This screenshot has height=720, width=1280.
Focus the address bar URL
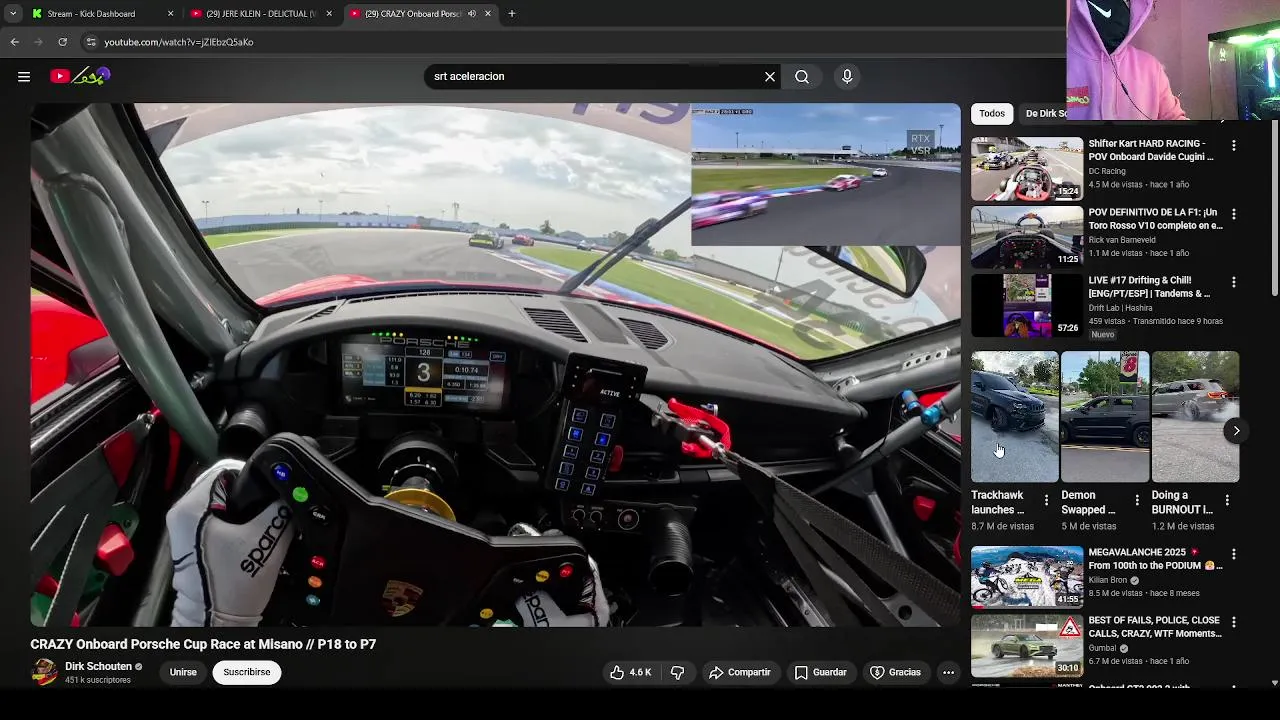[179, 42]
